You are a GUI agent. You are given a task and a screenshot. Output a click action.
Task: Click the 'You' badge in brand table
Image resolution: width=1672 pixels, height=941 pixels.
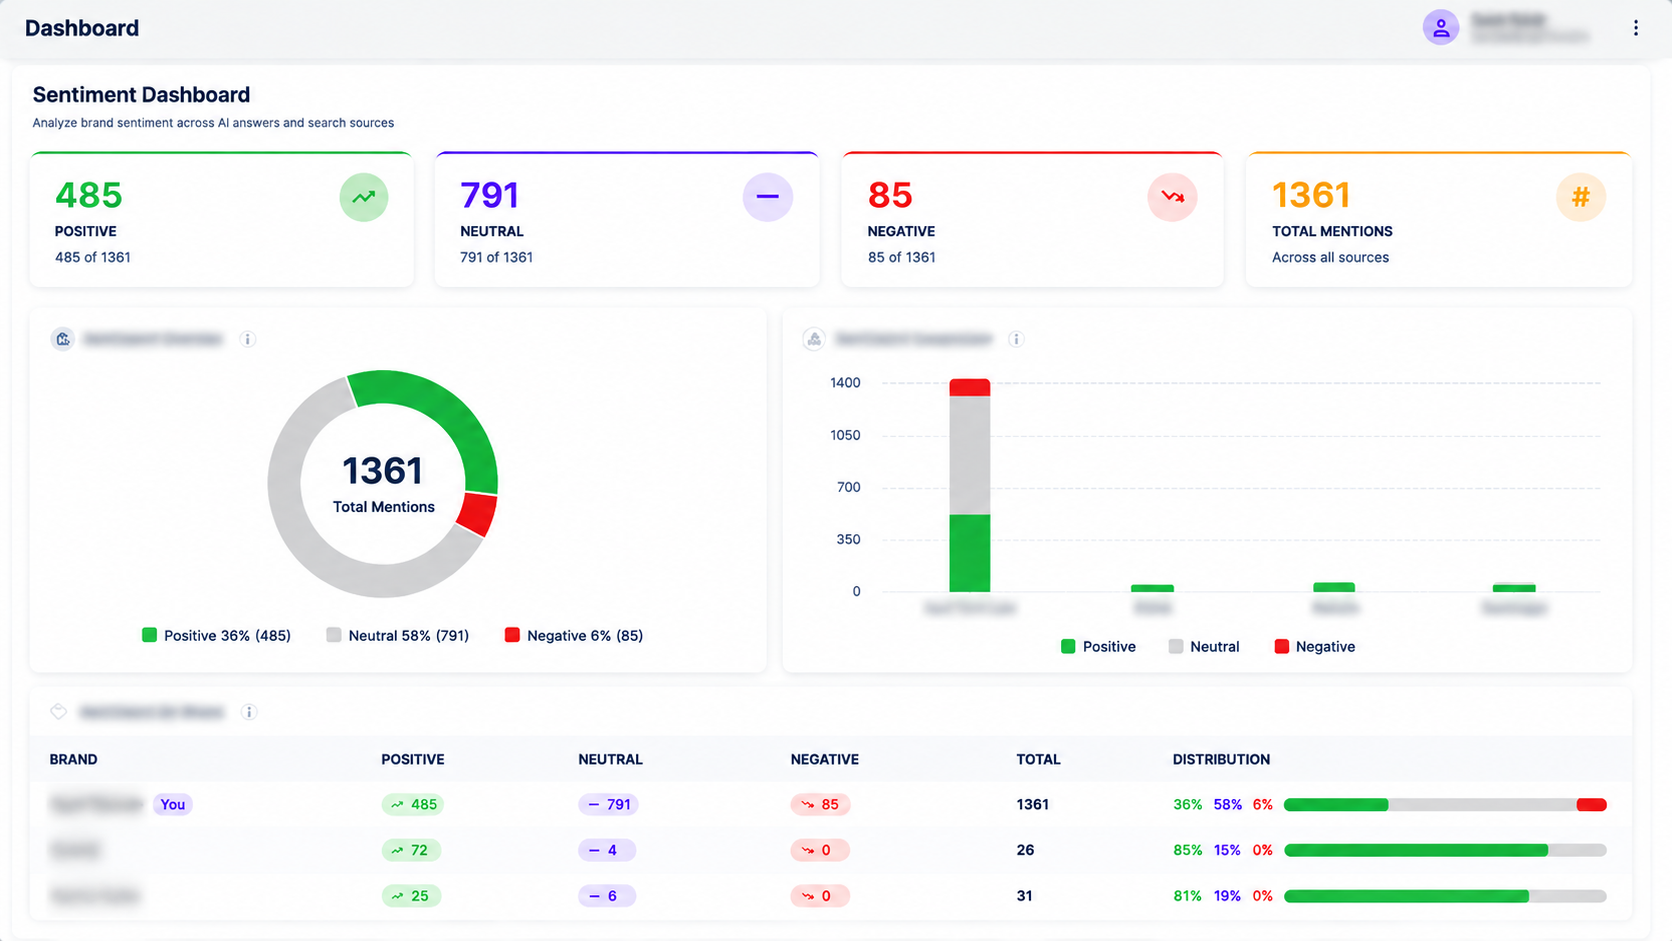173,804
